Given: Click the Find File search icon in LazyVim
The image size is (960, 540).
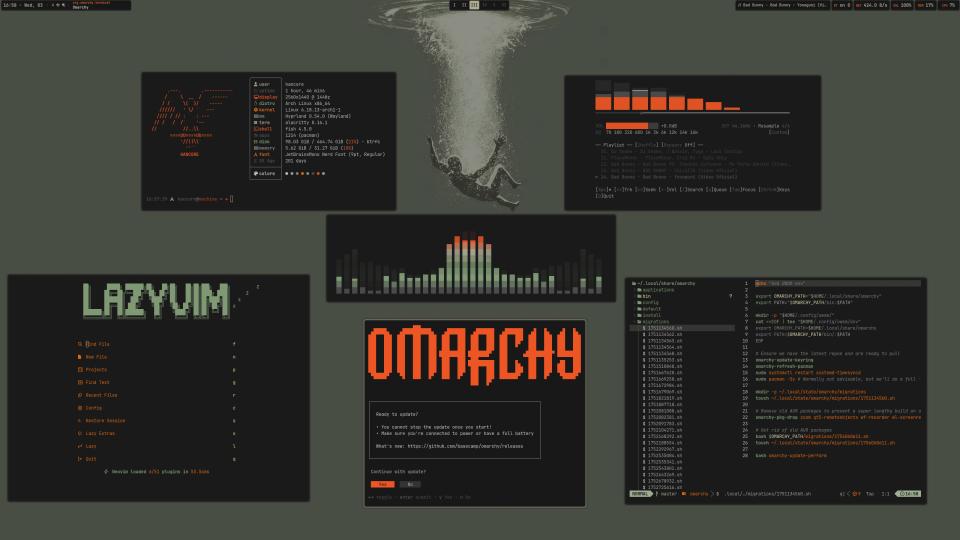Looking at the screenshot, I should [79, 343].
